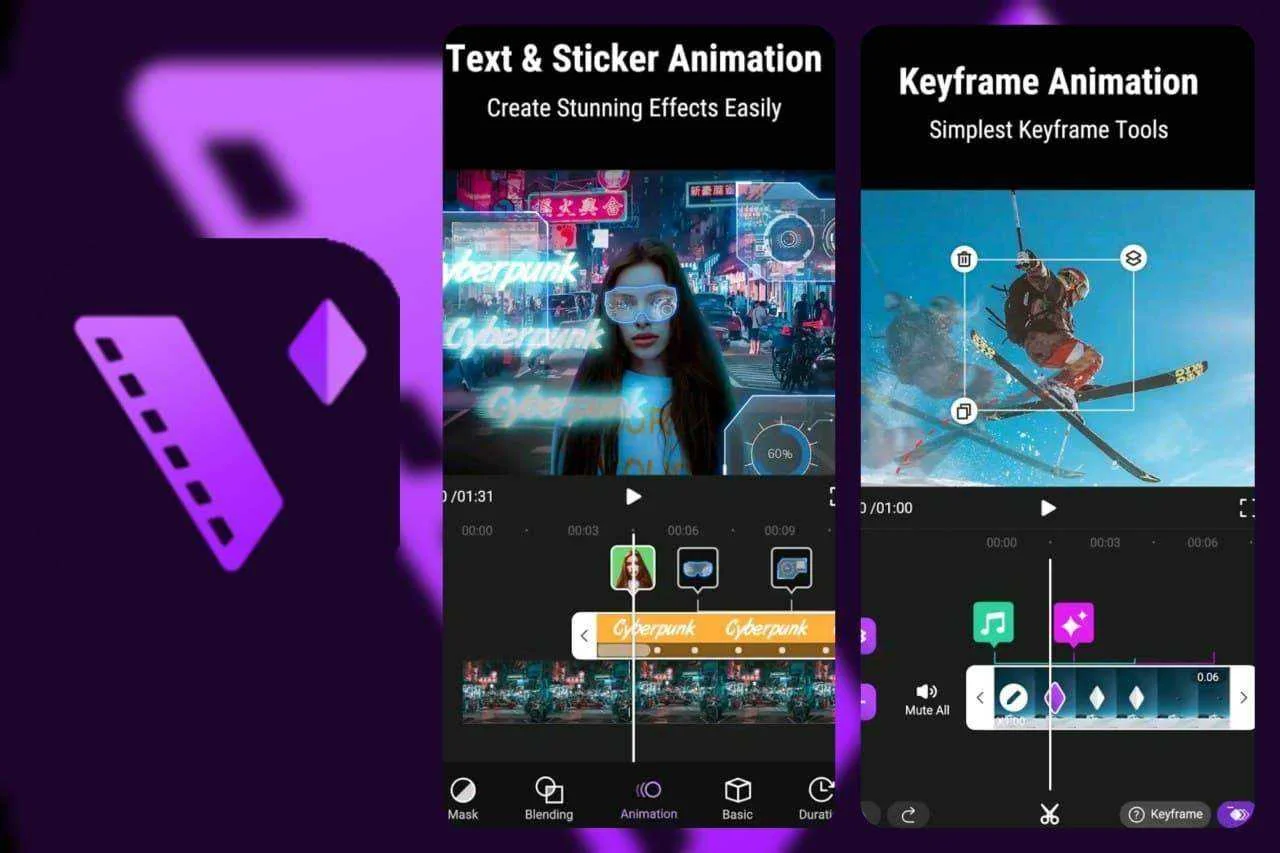Viewport: 1280px width, 853px height.
Task: Select the city video track strip
Action: (x=648, y=691)
